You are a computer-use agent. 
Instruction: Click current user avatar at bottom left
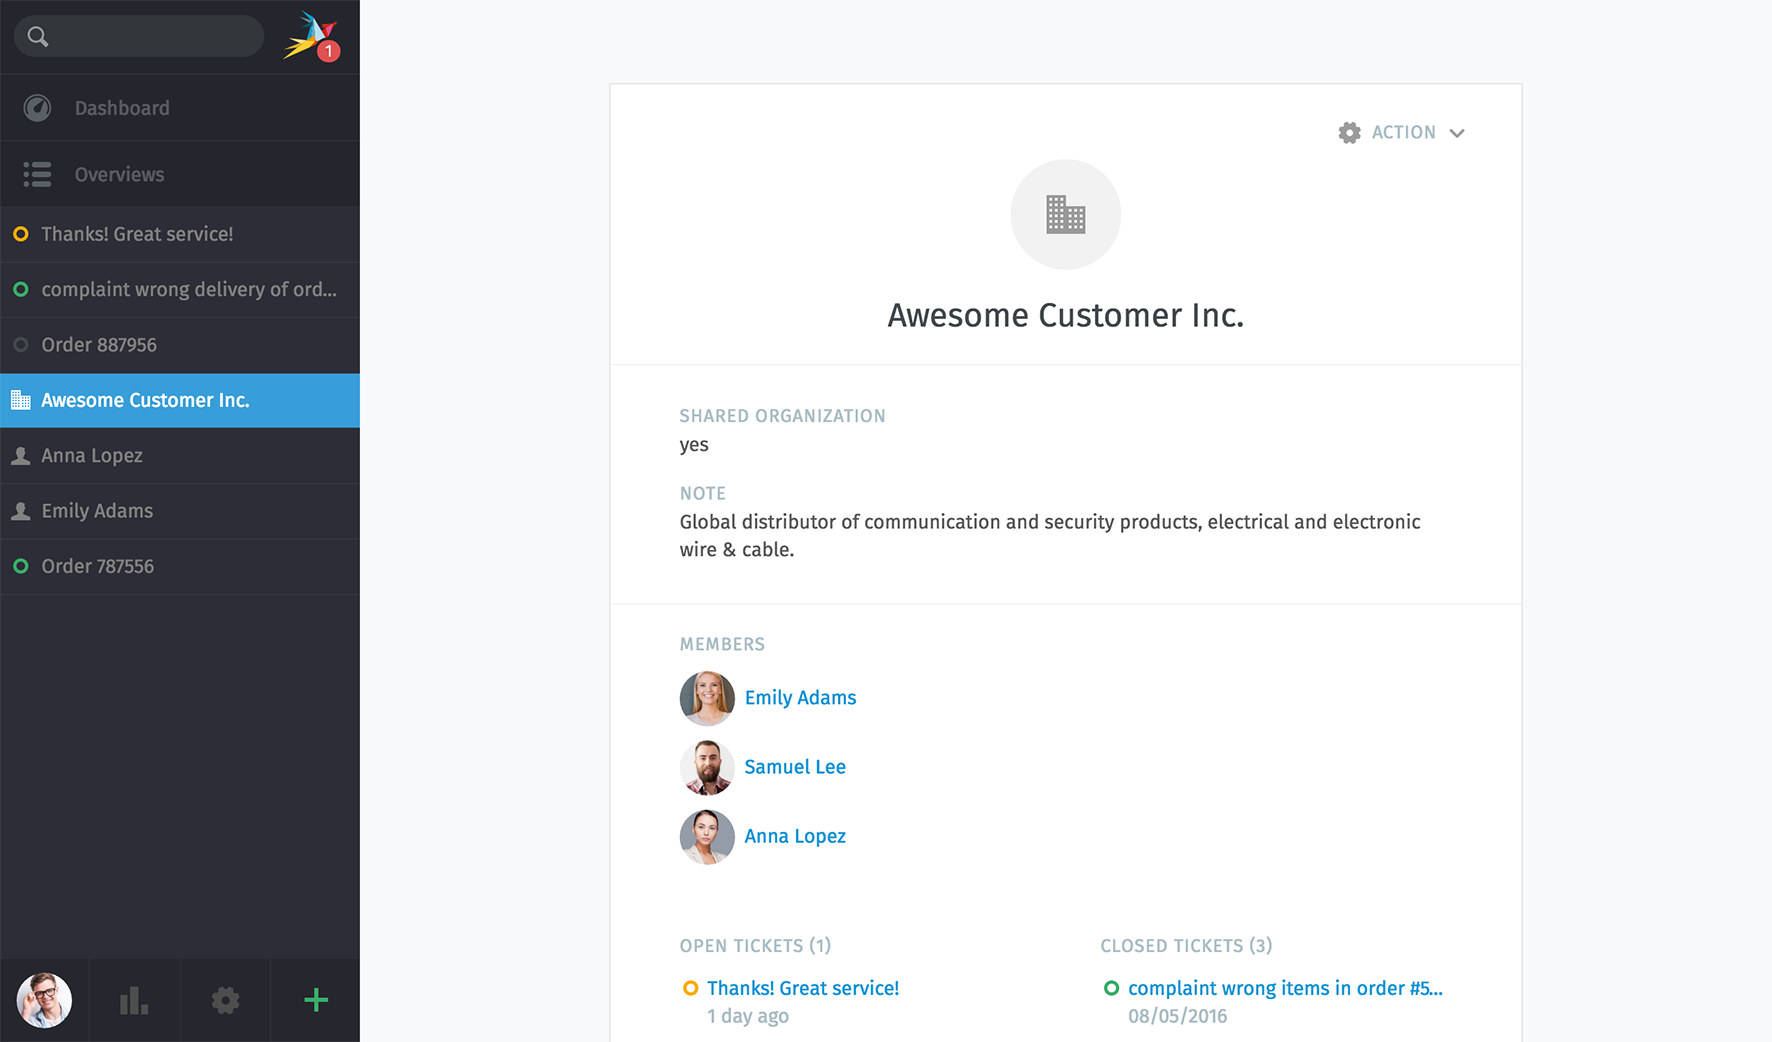(44, 1000)
